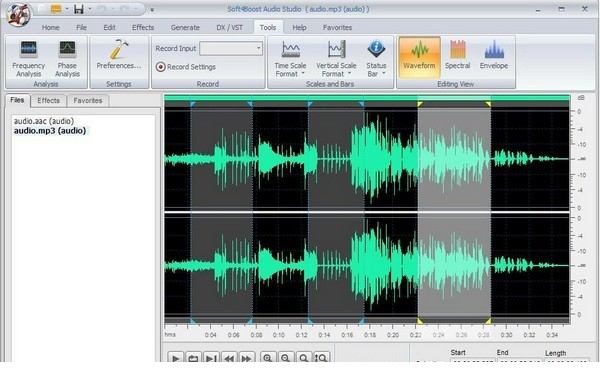The image size is (600, 376).
Task: Click the Loop playback button
Action: pyautogui.click(x=193, y=358)
